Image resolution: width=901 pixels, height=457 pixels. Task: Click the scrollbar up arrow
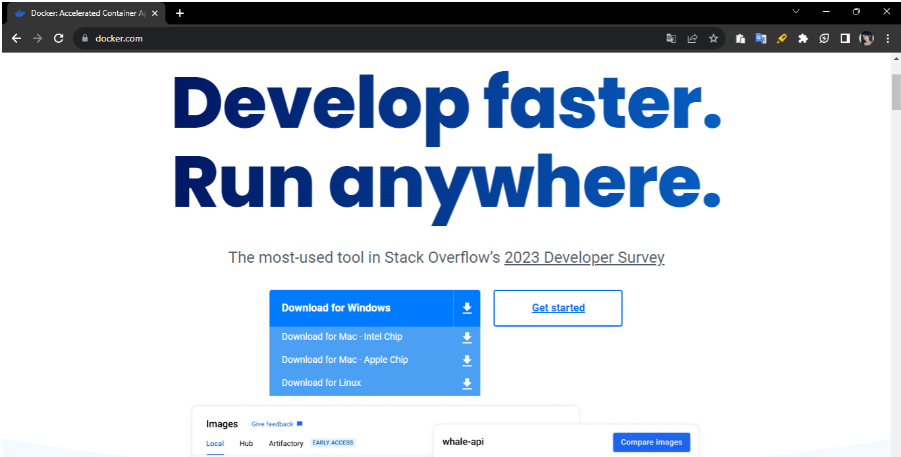click(x=896, y=59)
